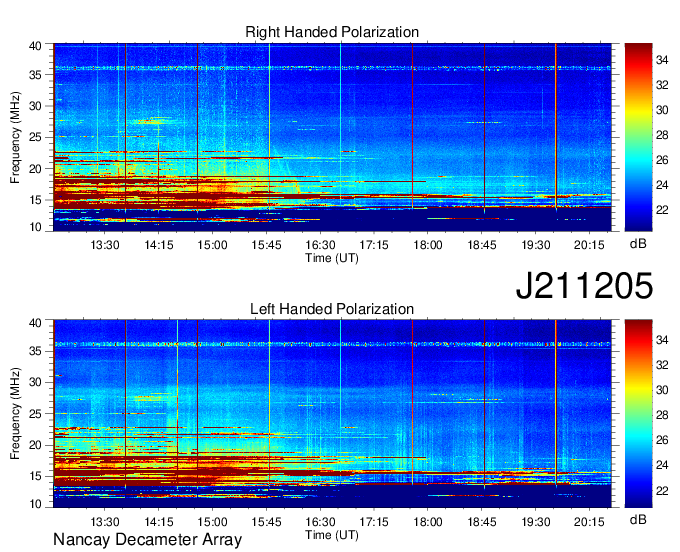
Task: Click 'Time (UT)' label under Left Handed plot
Action: [x=332, y=535]
